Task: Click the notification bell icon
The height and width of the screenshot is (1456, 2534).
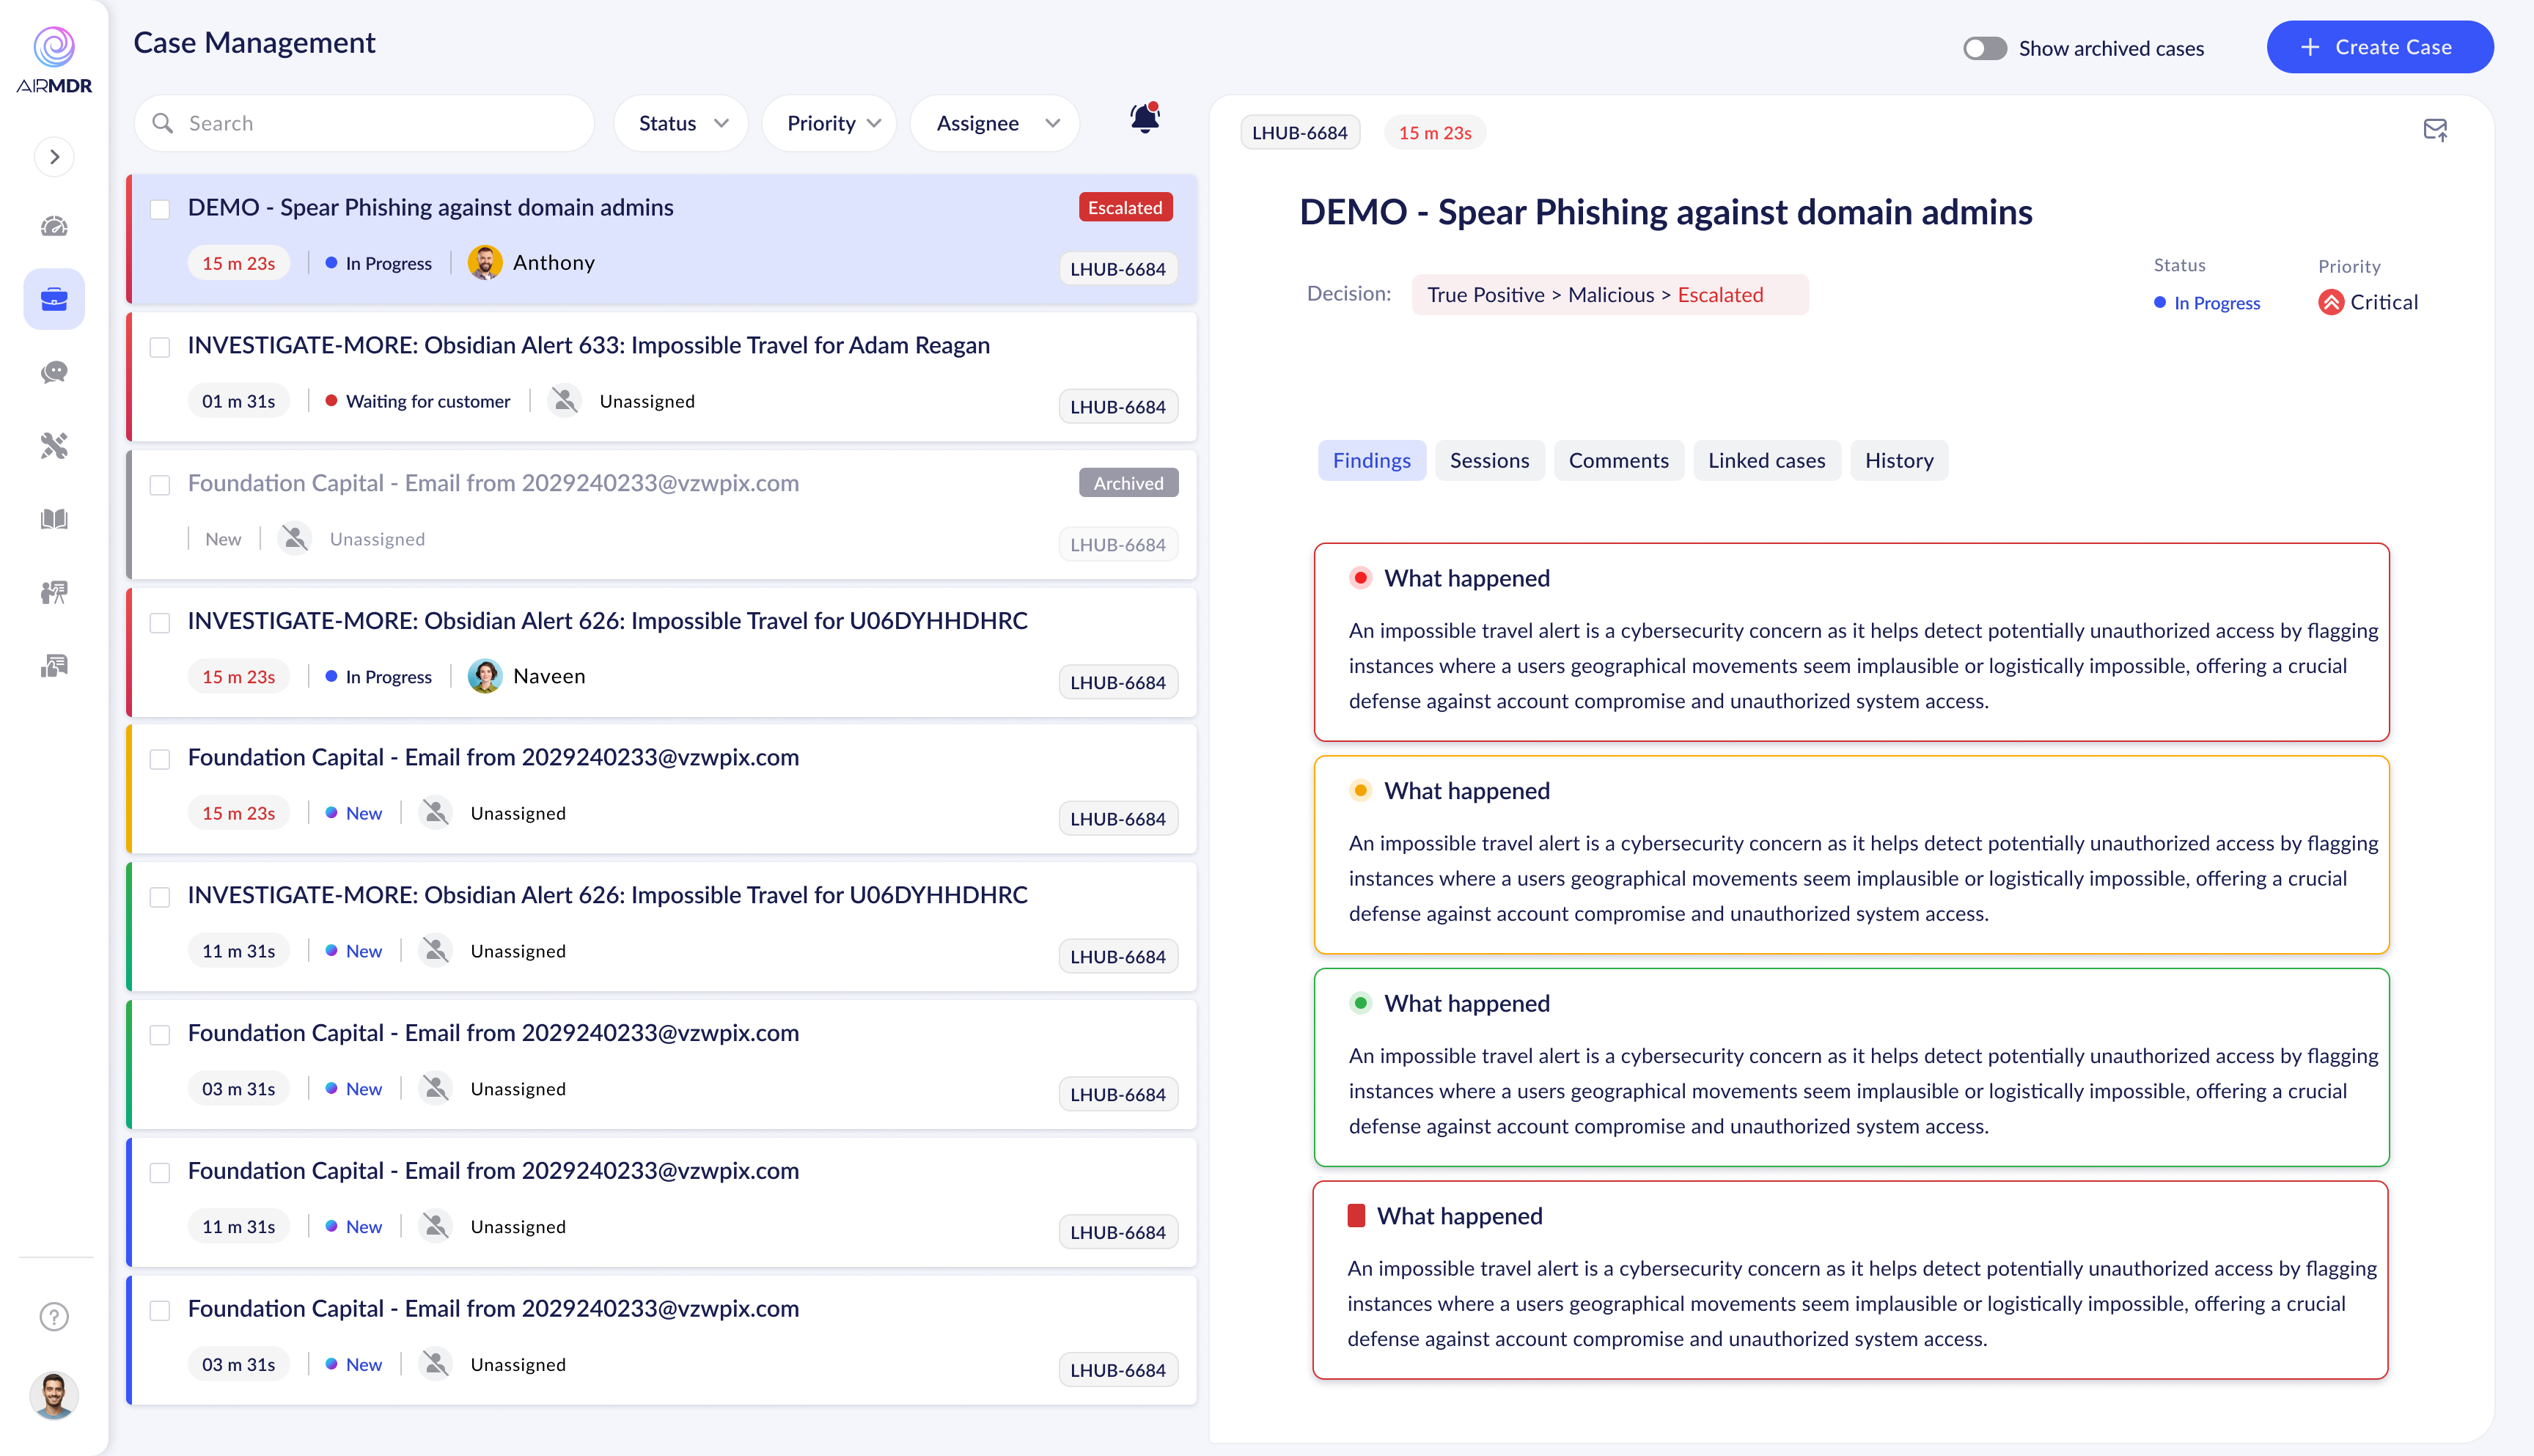Action: [x=1144, y=120]
